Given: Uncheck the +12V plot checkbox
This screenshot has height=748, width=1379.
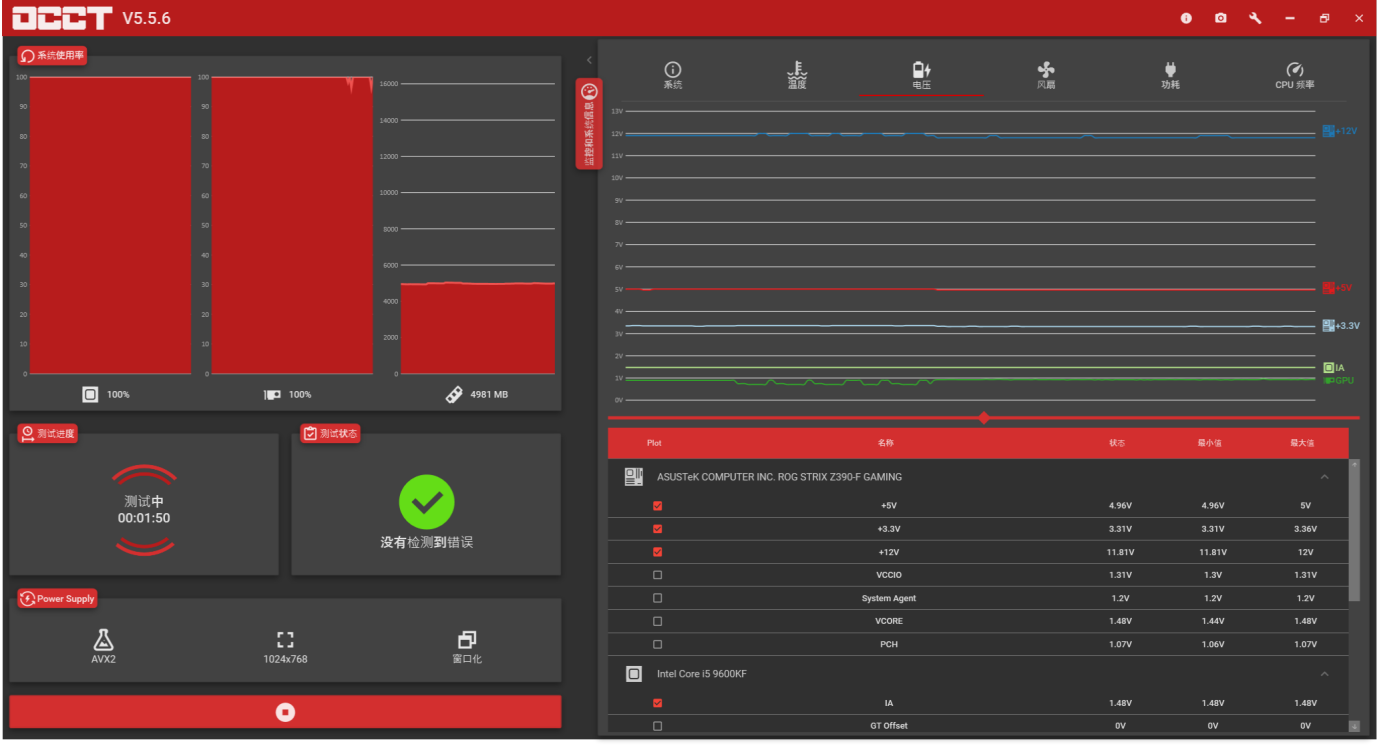Looking at the screenshot, I should click(x=657, y=552).
